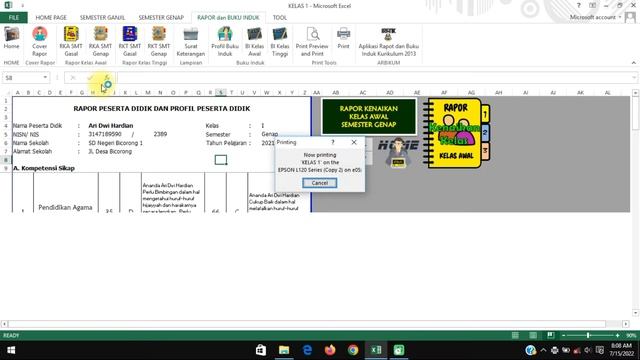Click the formula bar input
The image size is (640, 360).
(x=373, y=78)
